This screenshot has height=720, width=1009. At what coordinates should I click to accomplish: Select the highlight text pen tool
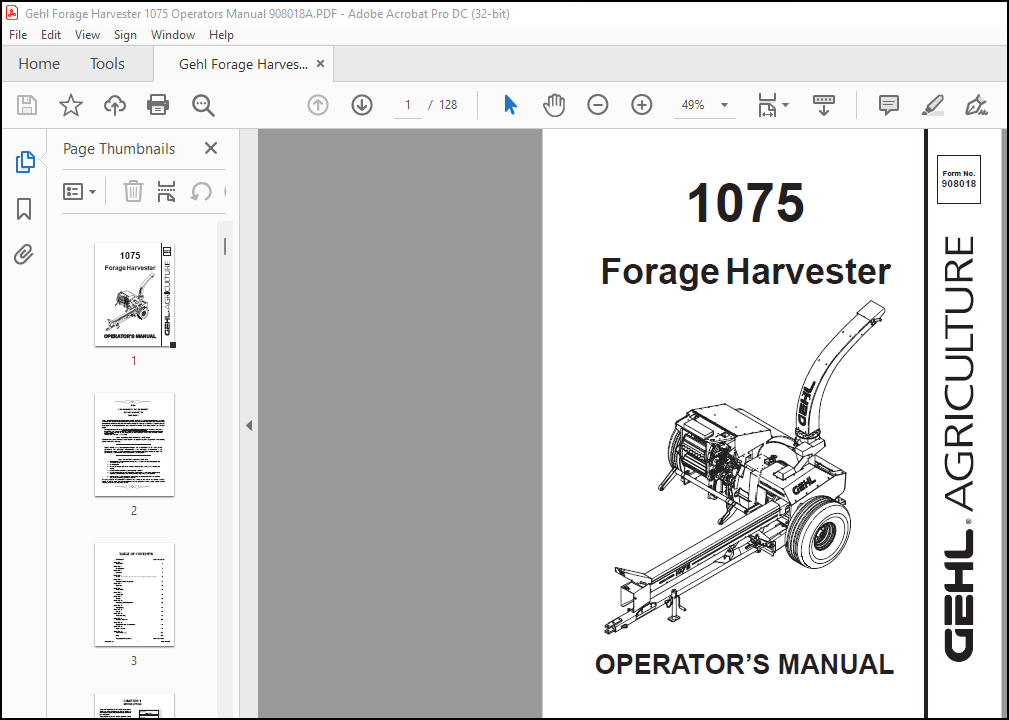click(x=932, y=105)
